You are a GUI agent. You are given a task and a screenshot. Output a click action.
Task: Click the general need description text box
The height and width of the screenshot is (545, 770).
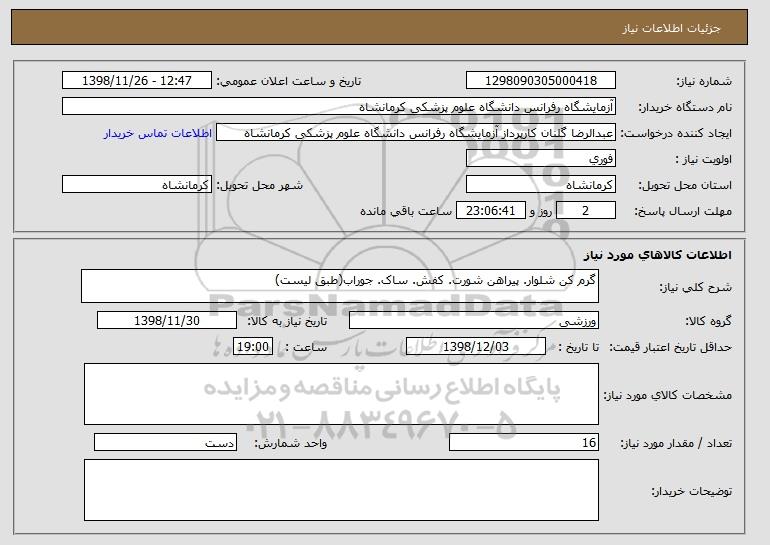coord(340,286)
